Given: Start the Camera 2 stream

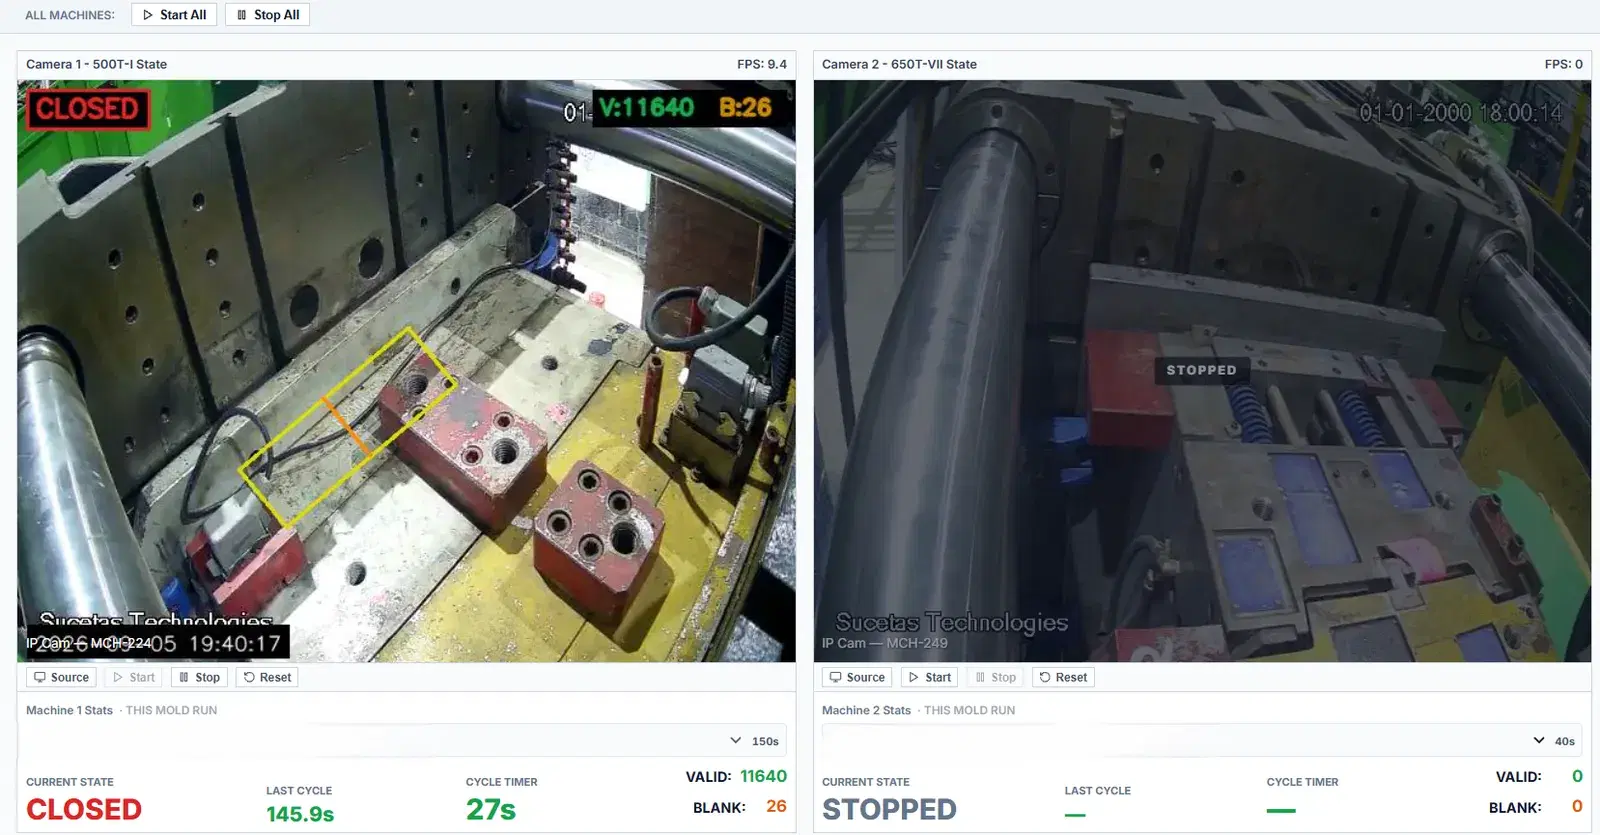Looking at the screenshot, I should (929, 677).
